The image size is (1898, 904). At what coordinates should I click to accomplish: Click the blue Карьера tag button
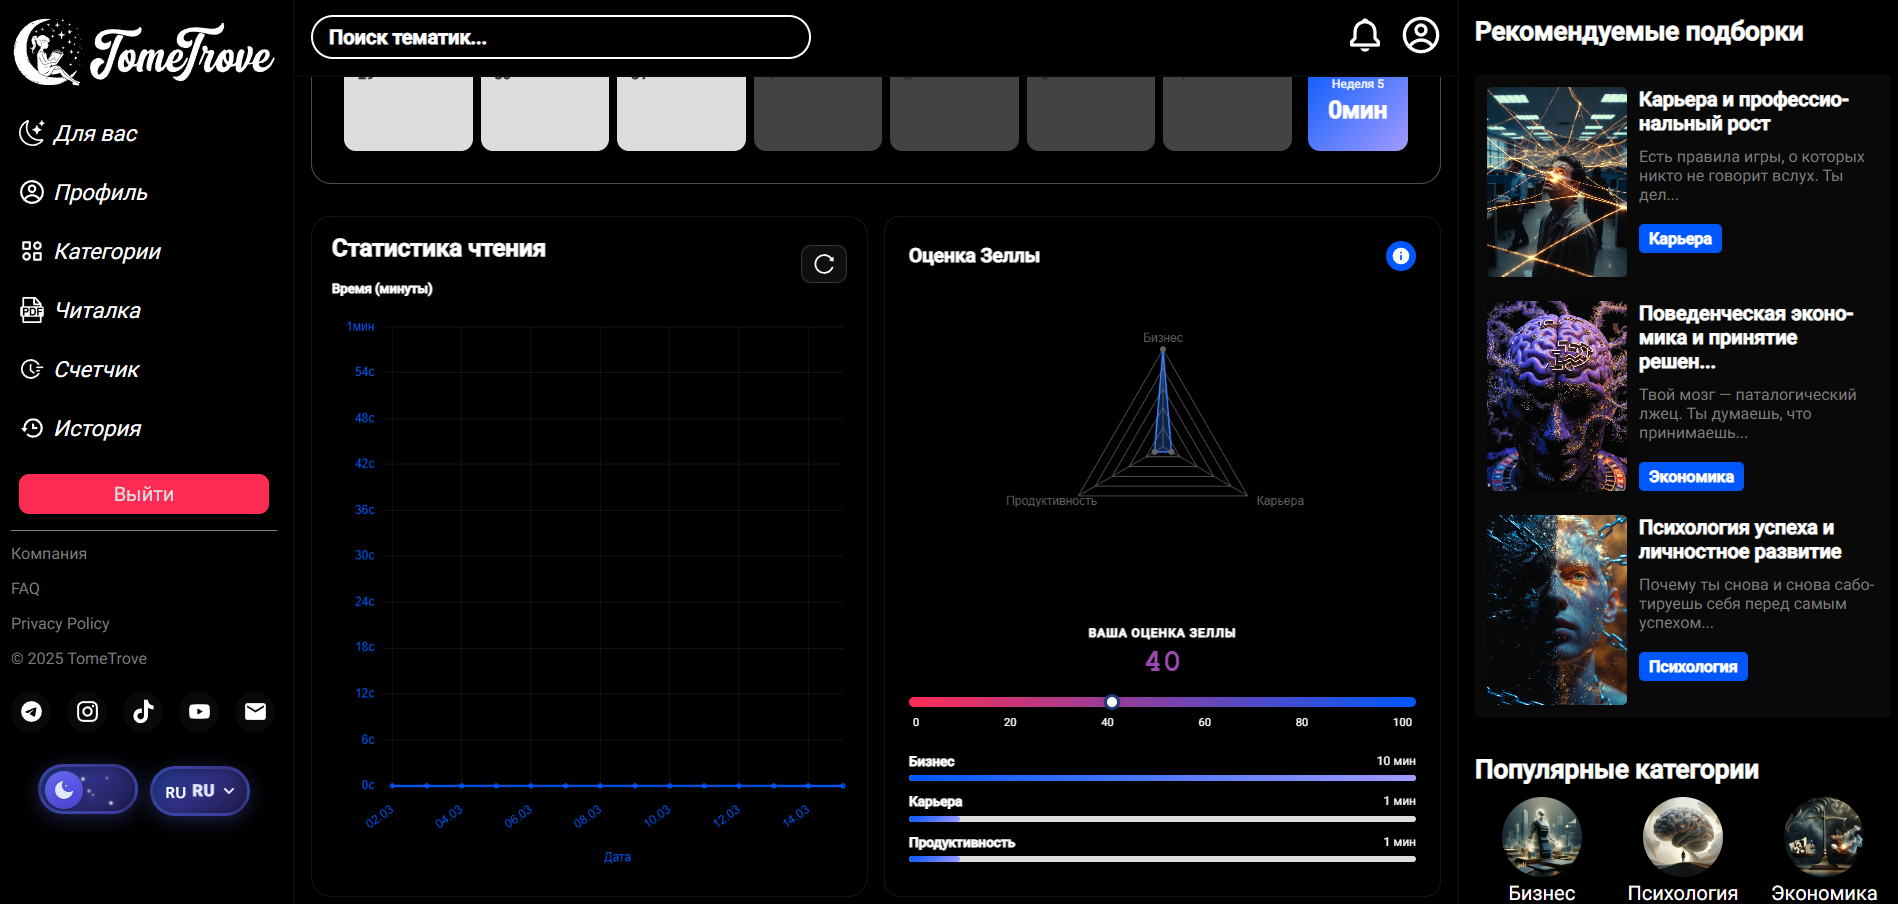tap(1679, 239)
